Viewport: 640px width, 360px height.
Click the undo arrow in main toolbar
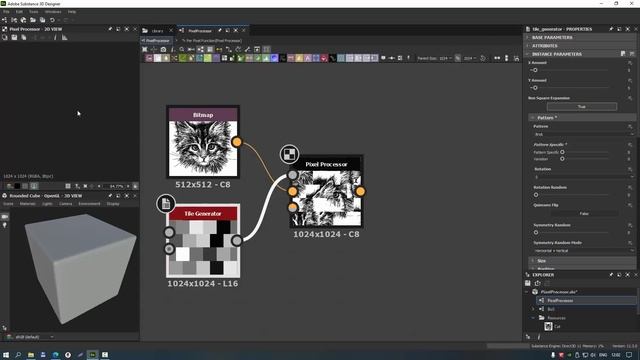point(52,20)
